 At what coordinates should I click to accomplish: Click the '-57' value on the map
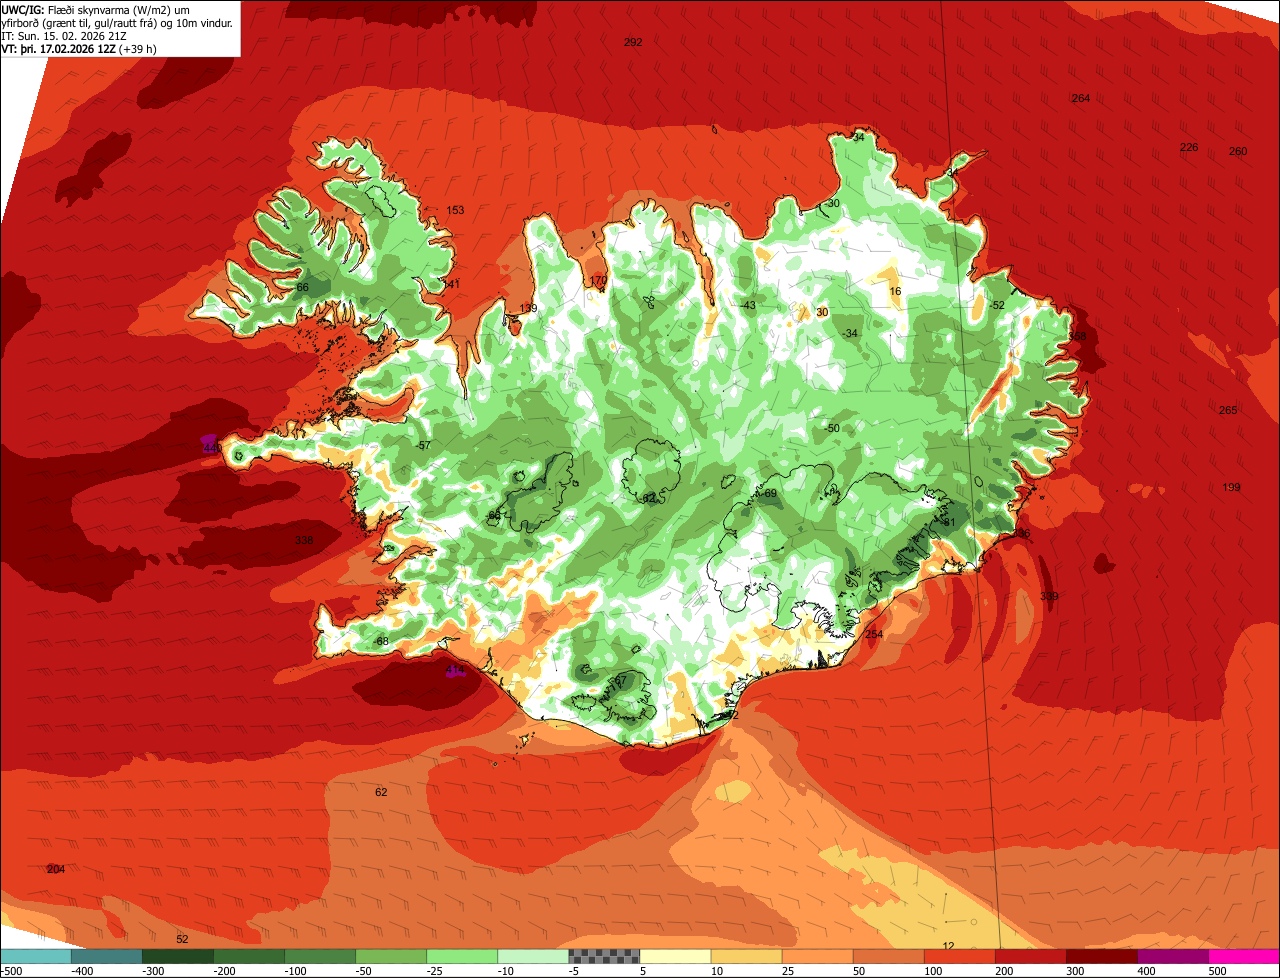pyautogui.click(x=422, y=445)
